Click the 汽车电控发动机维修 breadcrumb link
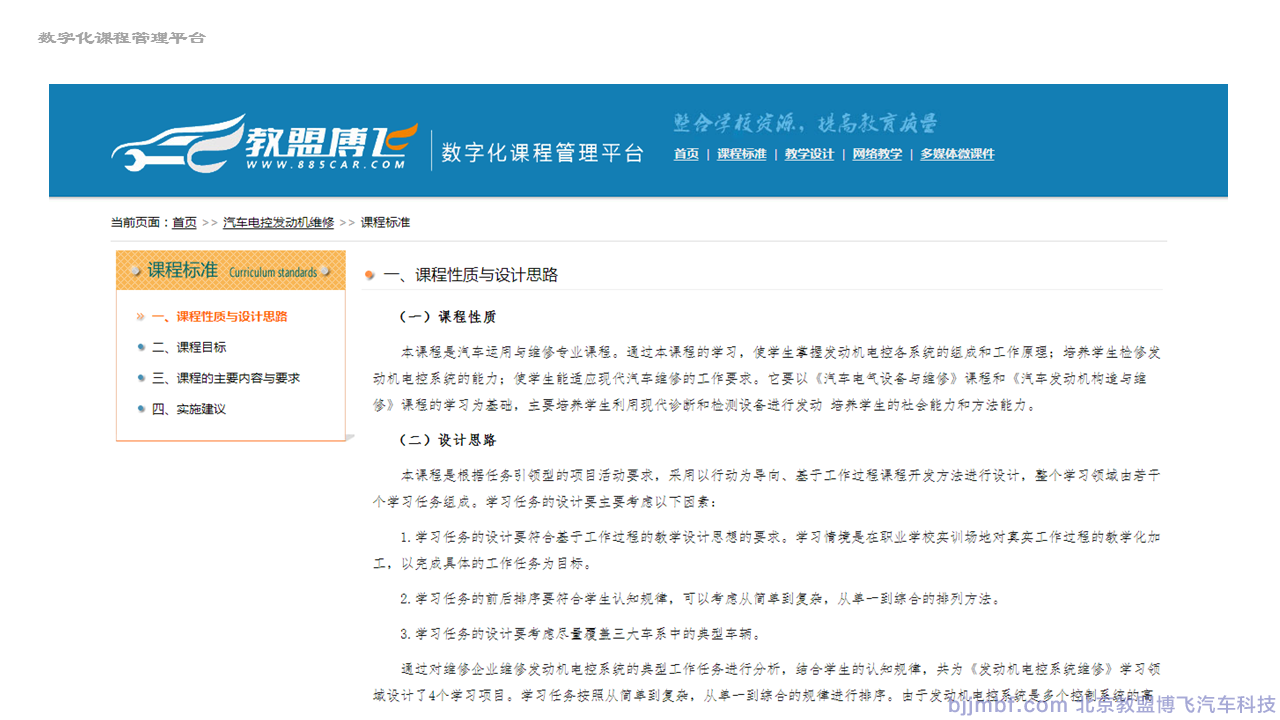Viewport: 1280px width, 720px height. [x=278, y=223]
